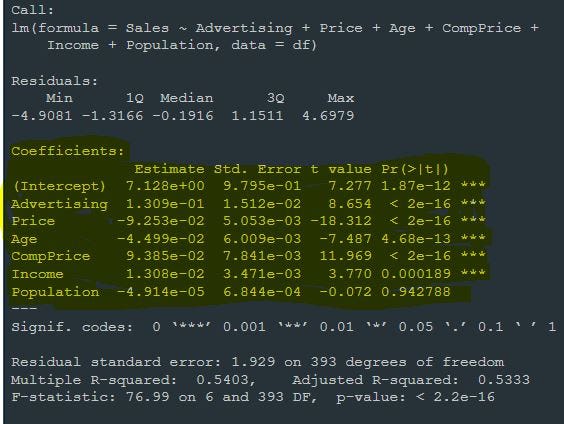The height and width of the screenshot is (424, 564).
Task: Select the Intercept std error 9.795e-01
Action: [262, 186]
